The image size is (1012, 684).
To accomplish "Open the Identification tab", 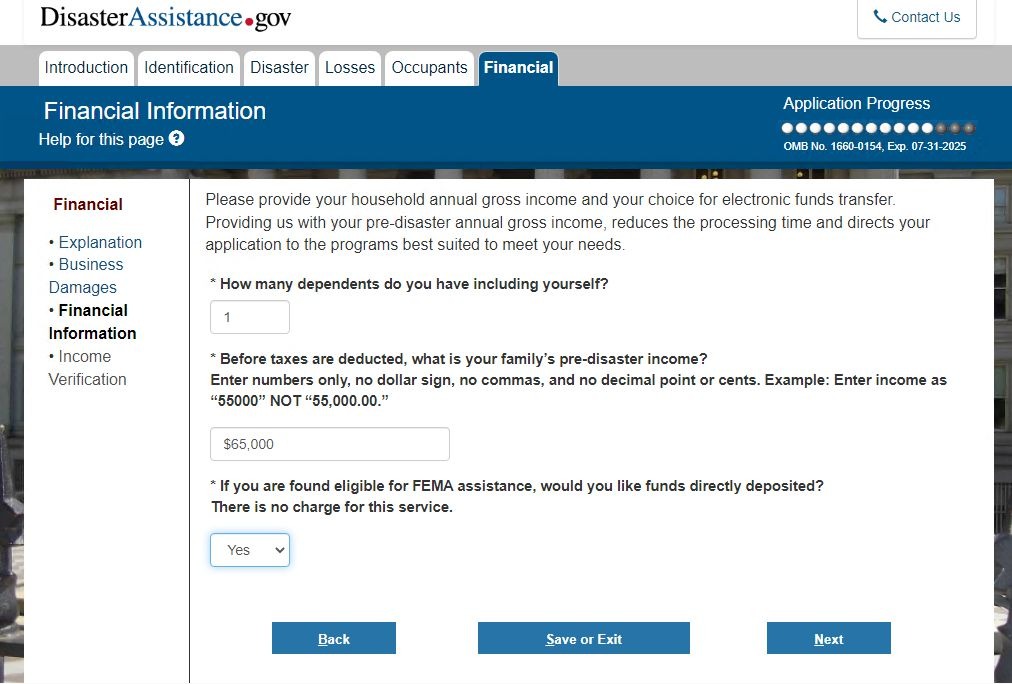I will tap(189, 68).
